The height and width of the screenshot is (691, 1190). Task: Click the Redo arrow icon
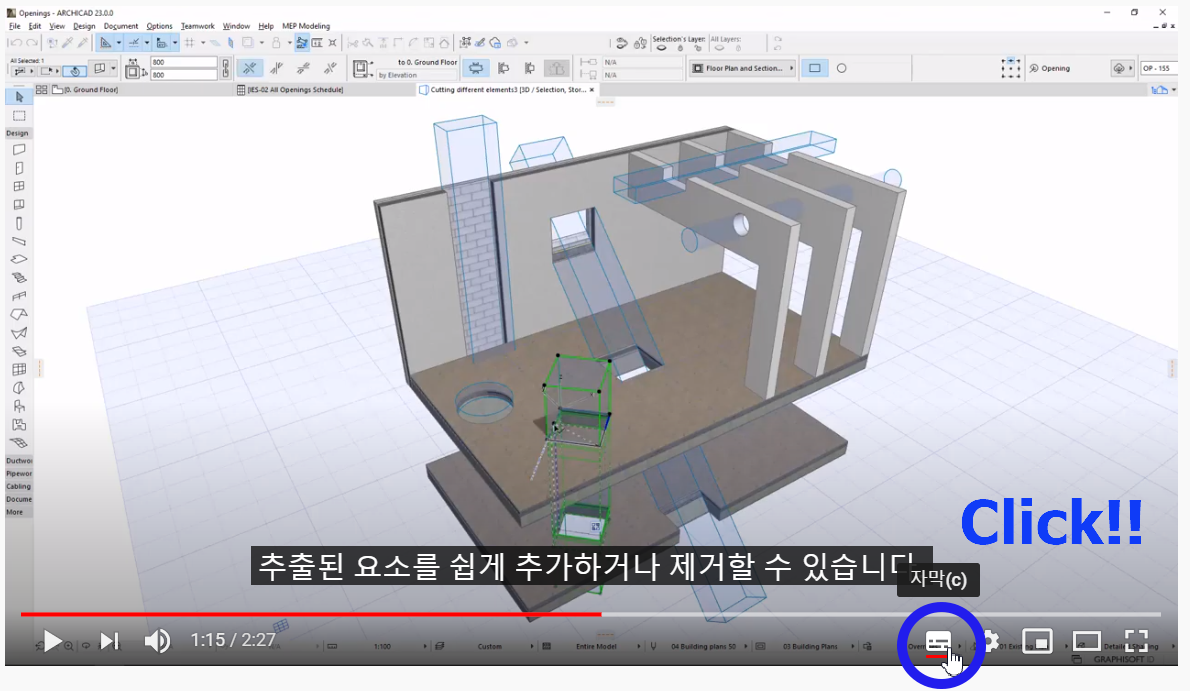(x=32, y=43)
